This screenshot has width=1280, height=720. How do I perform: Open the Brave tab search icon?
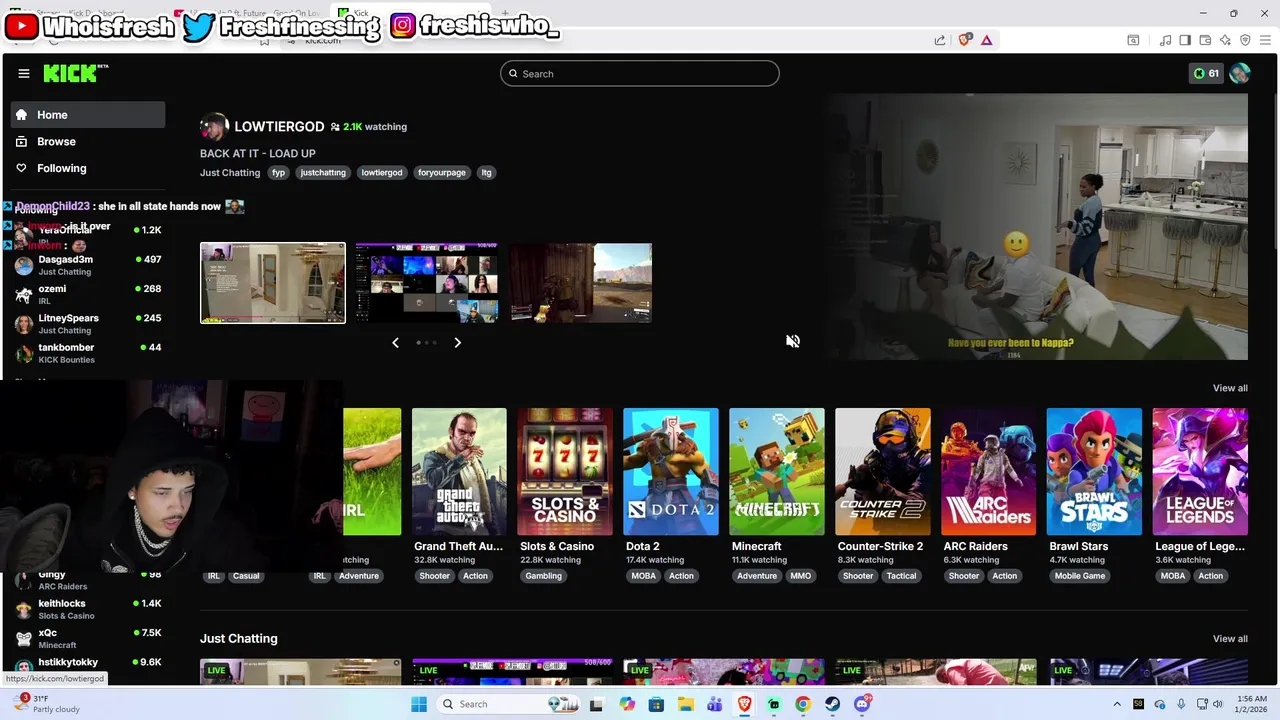click(1133, 40)
